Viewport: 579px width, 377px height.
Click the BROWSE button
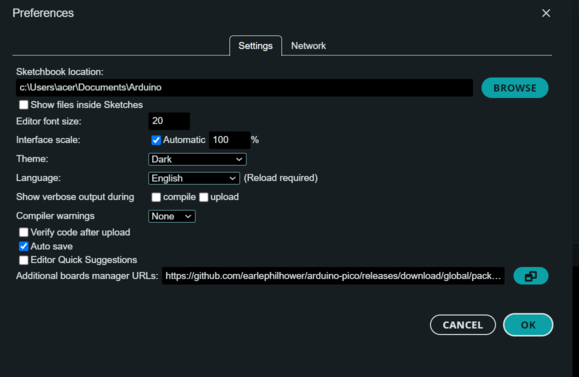(515, 88)
